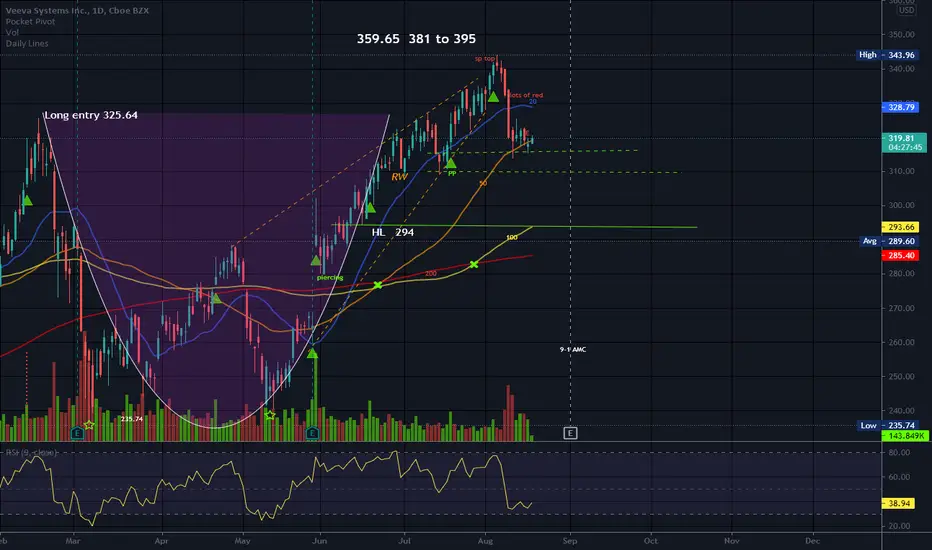Click the green triangle above the 'pp' label

point(451,163)
